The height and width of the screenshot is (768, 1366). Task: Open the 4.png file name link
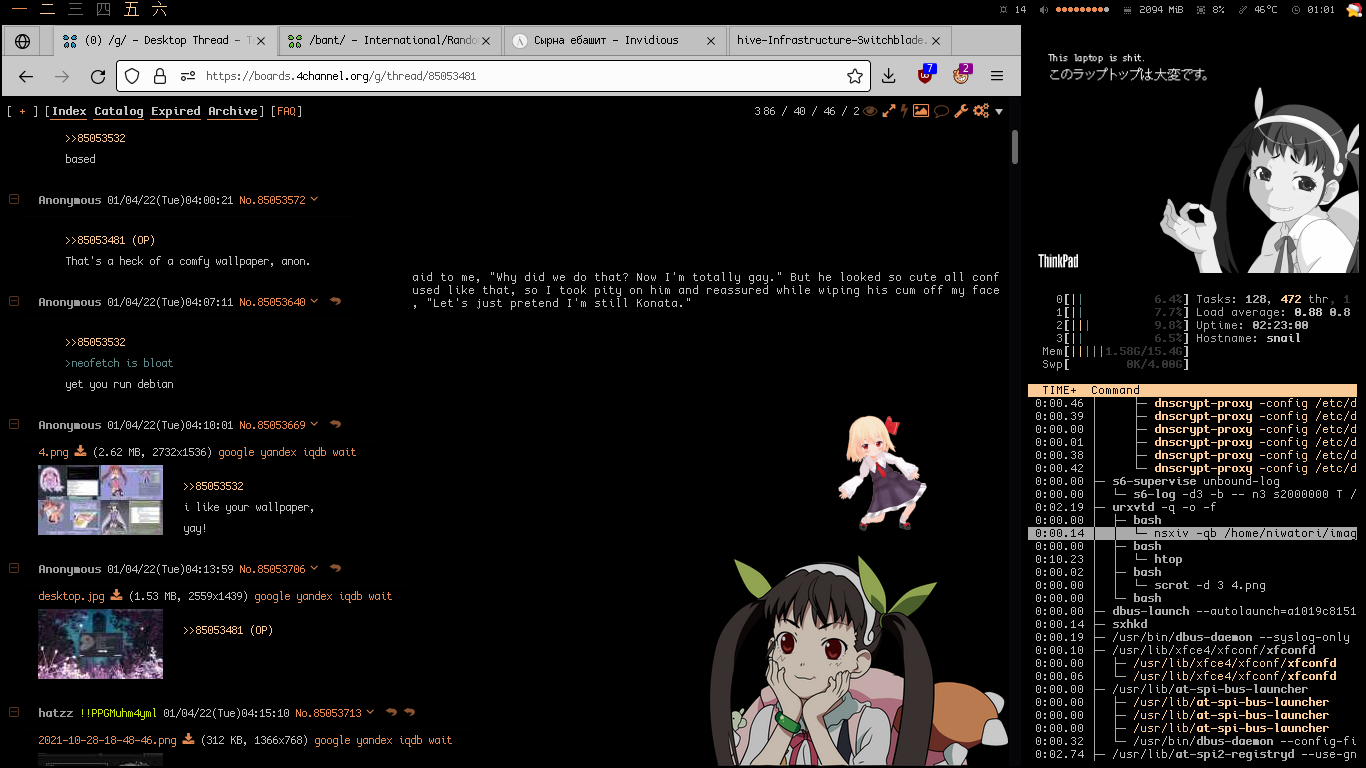[53, 452]
